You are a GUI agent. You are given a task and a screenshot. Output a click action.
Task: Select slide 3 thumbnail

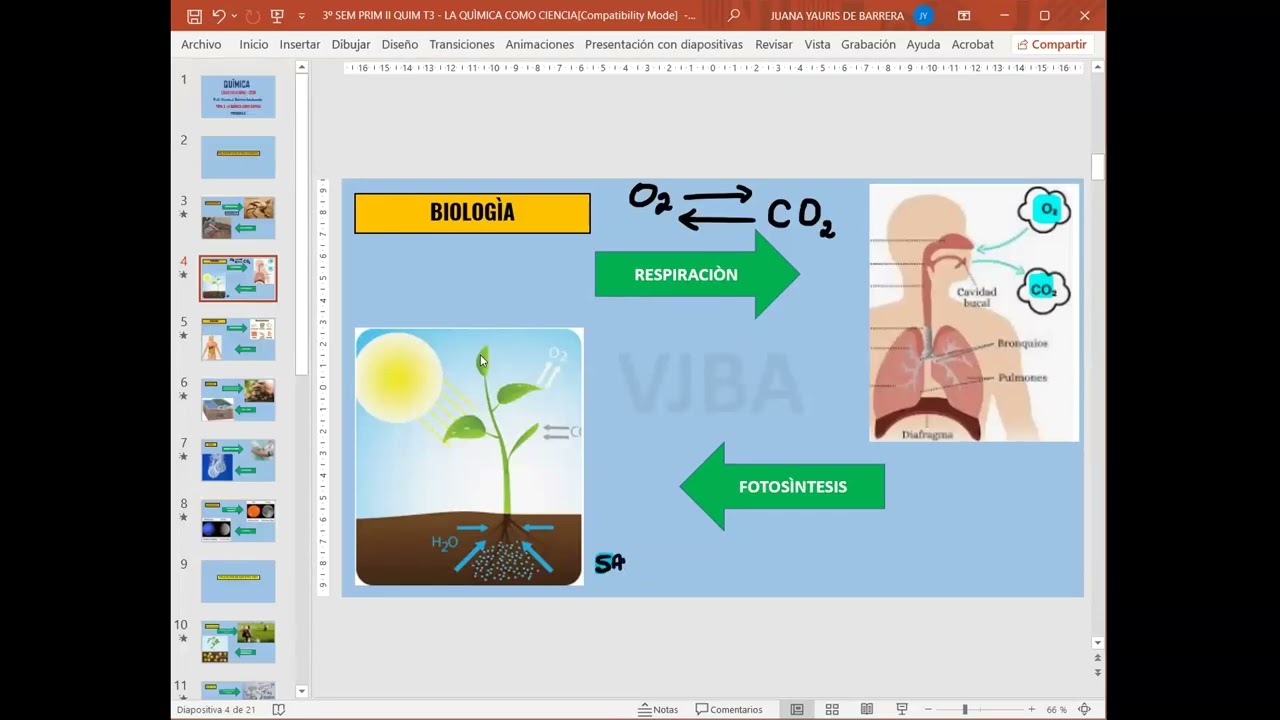(238, 218)
